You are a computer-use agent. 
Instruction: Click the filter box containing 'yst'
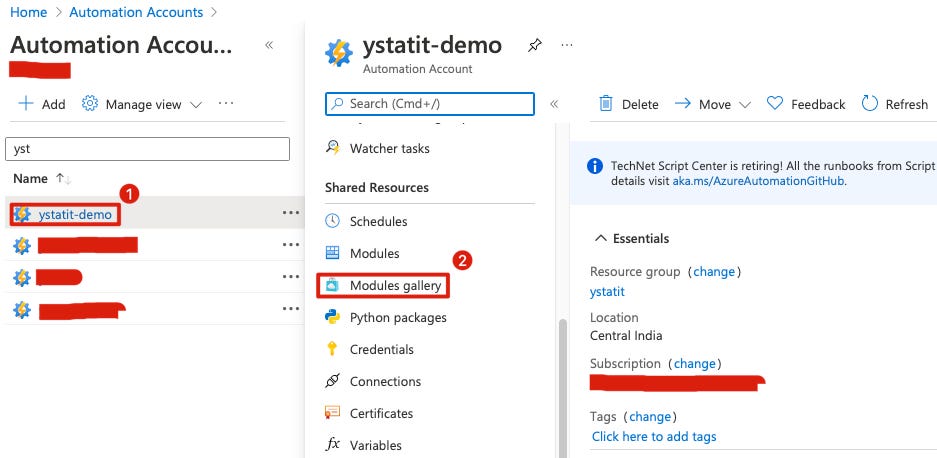147,149
